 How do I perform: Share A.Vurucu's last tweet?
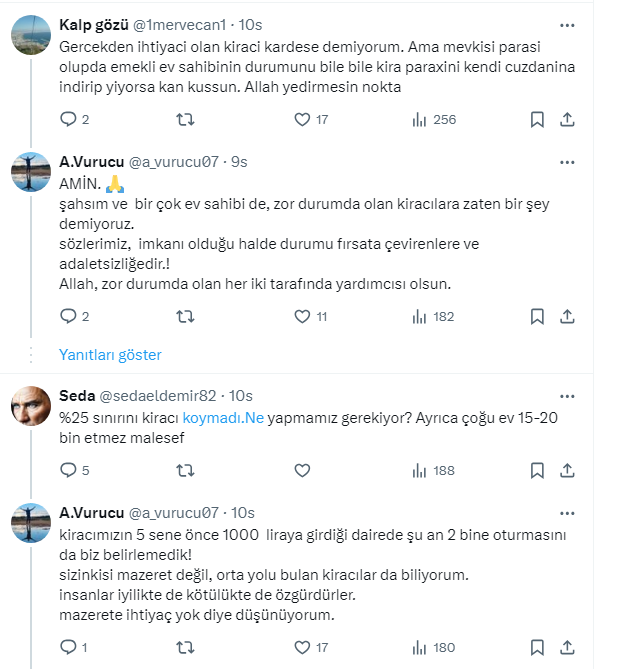567,647
